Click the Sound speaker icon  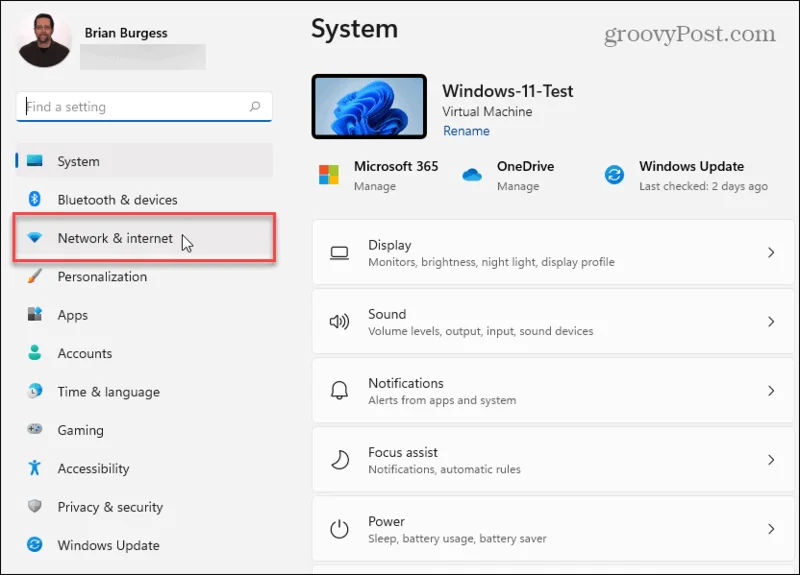point(339,321)
